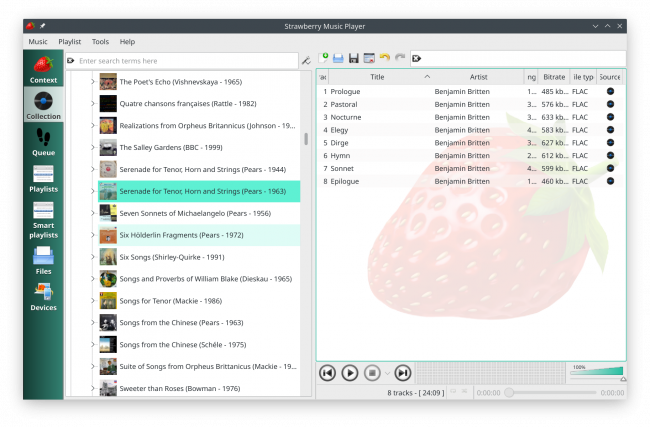Open the Smart playlists panel

43,216
